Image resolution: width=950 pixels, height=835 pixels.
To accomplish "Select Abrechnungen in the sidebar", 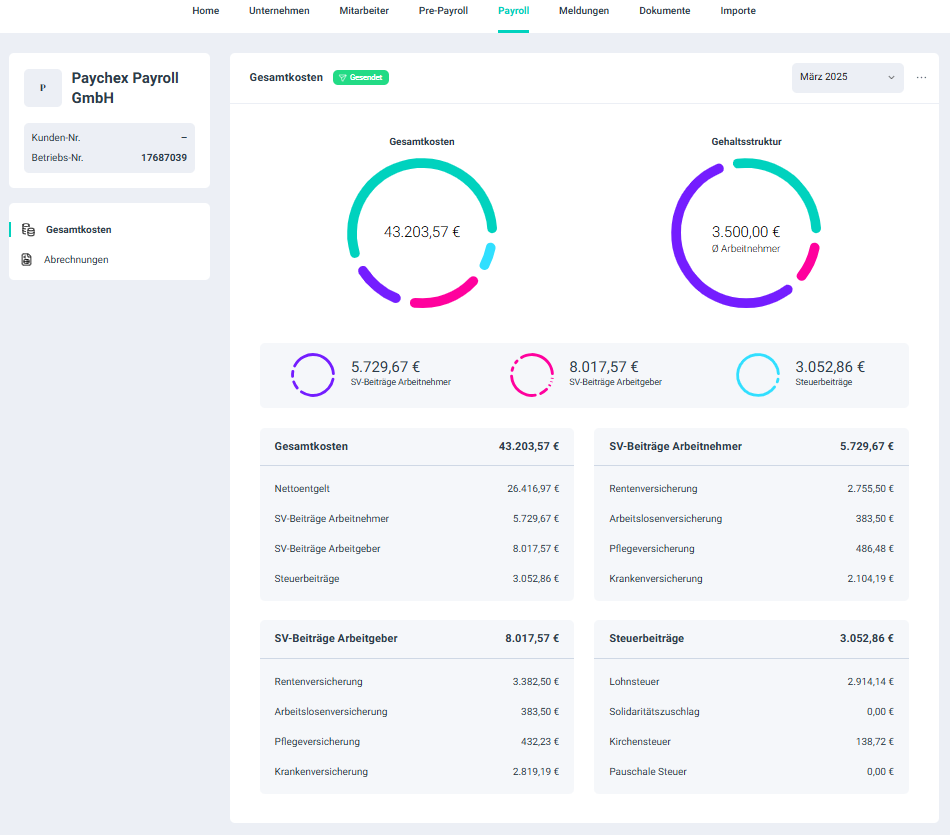I will click(x=76, y=260).
